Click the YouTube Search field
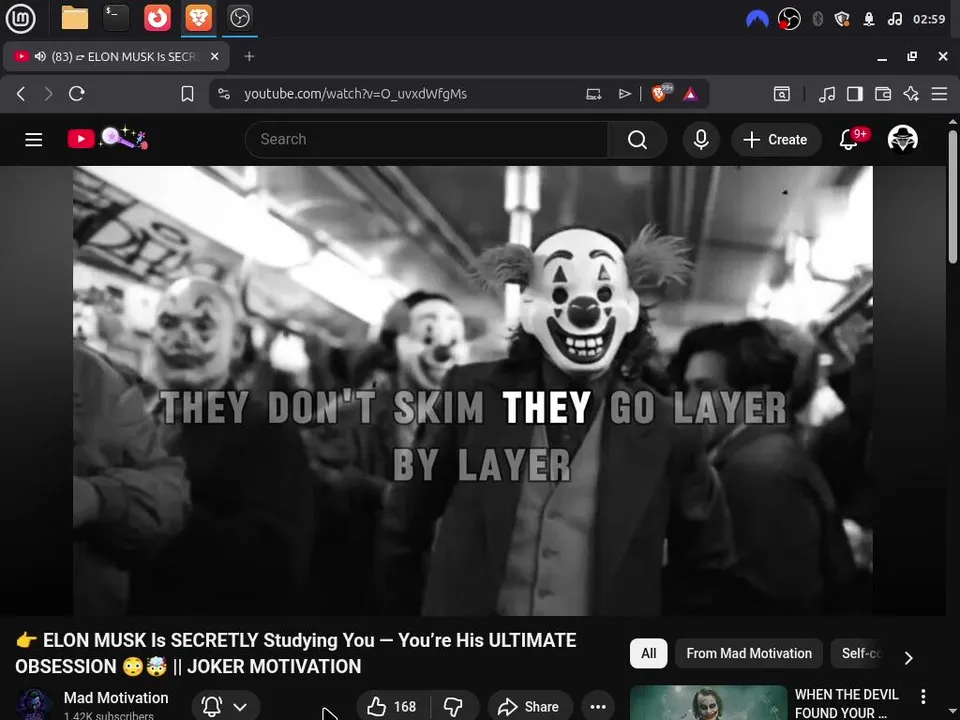Image resolution: width=960 pixels, height=720 pixels. pyautogui.click(x=426, y=140)
